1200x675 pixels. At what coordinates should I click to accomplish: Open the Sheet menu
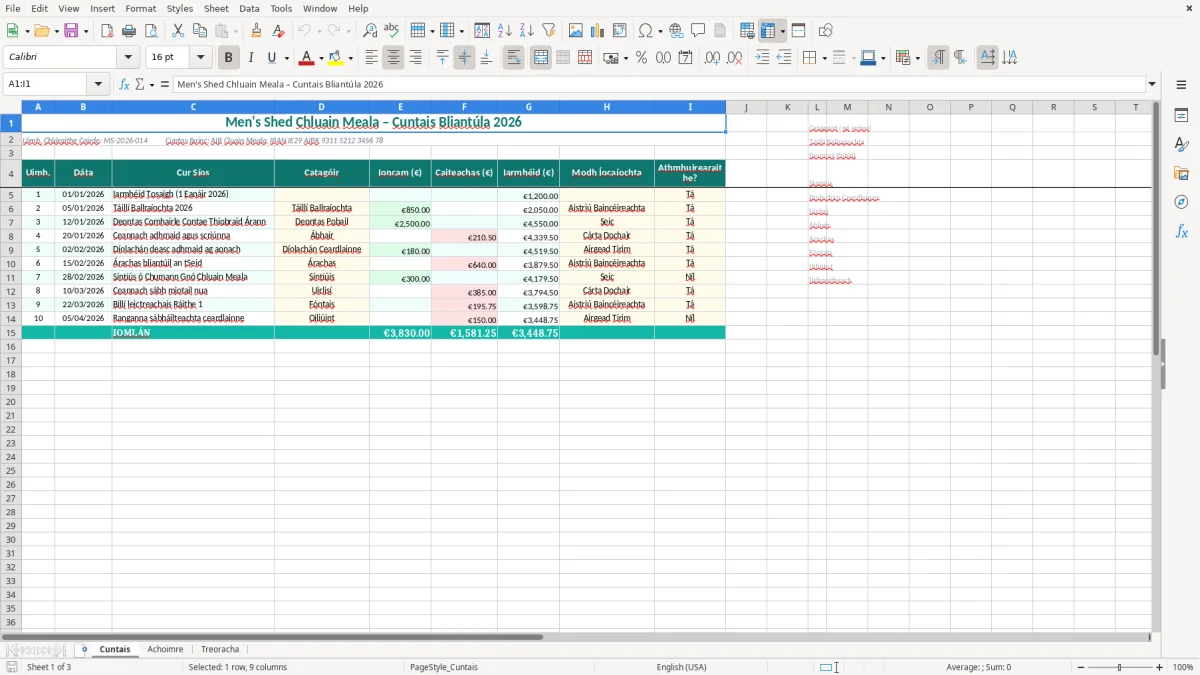pos(216,8)
